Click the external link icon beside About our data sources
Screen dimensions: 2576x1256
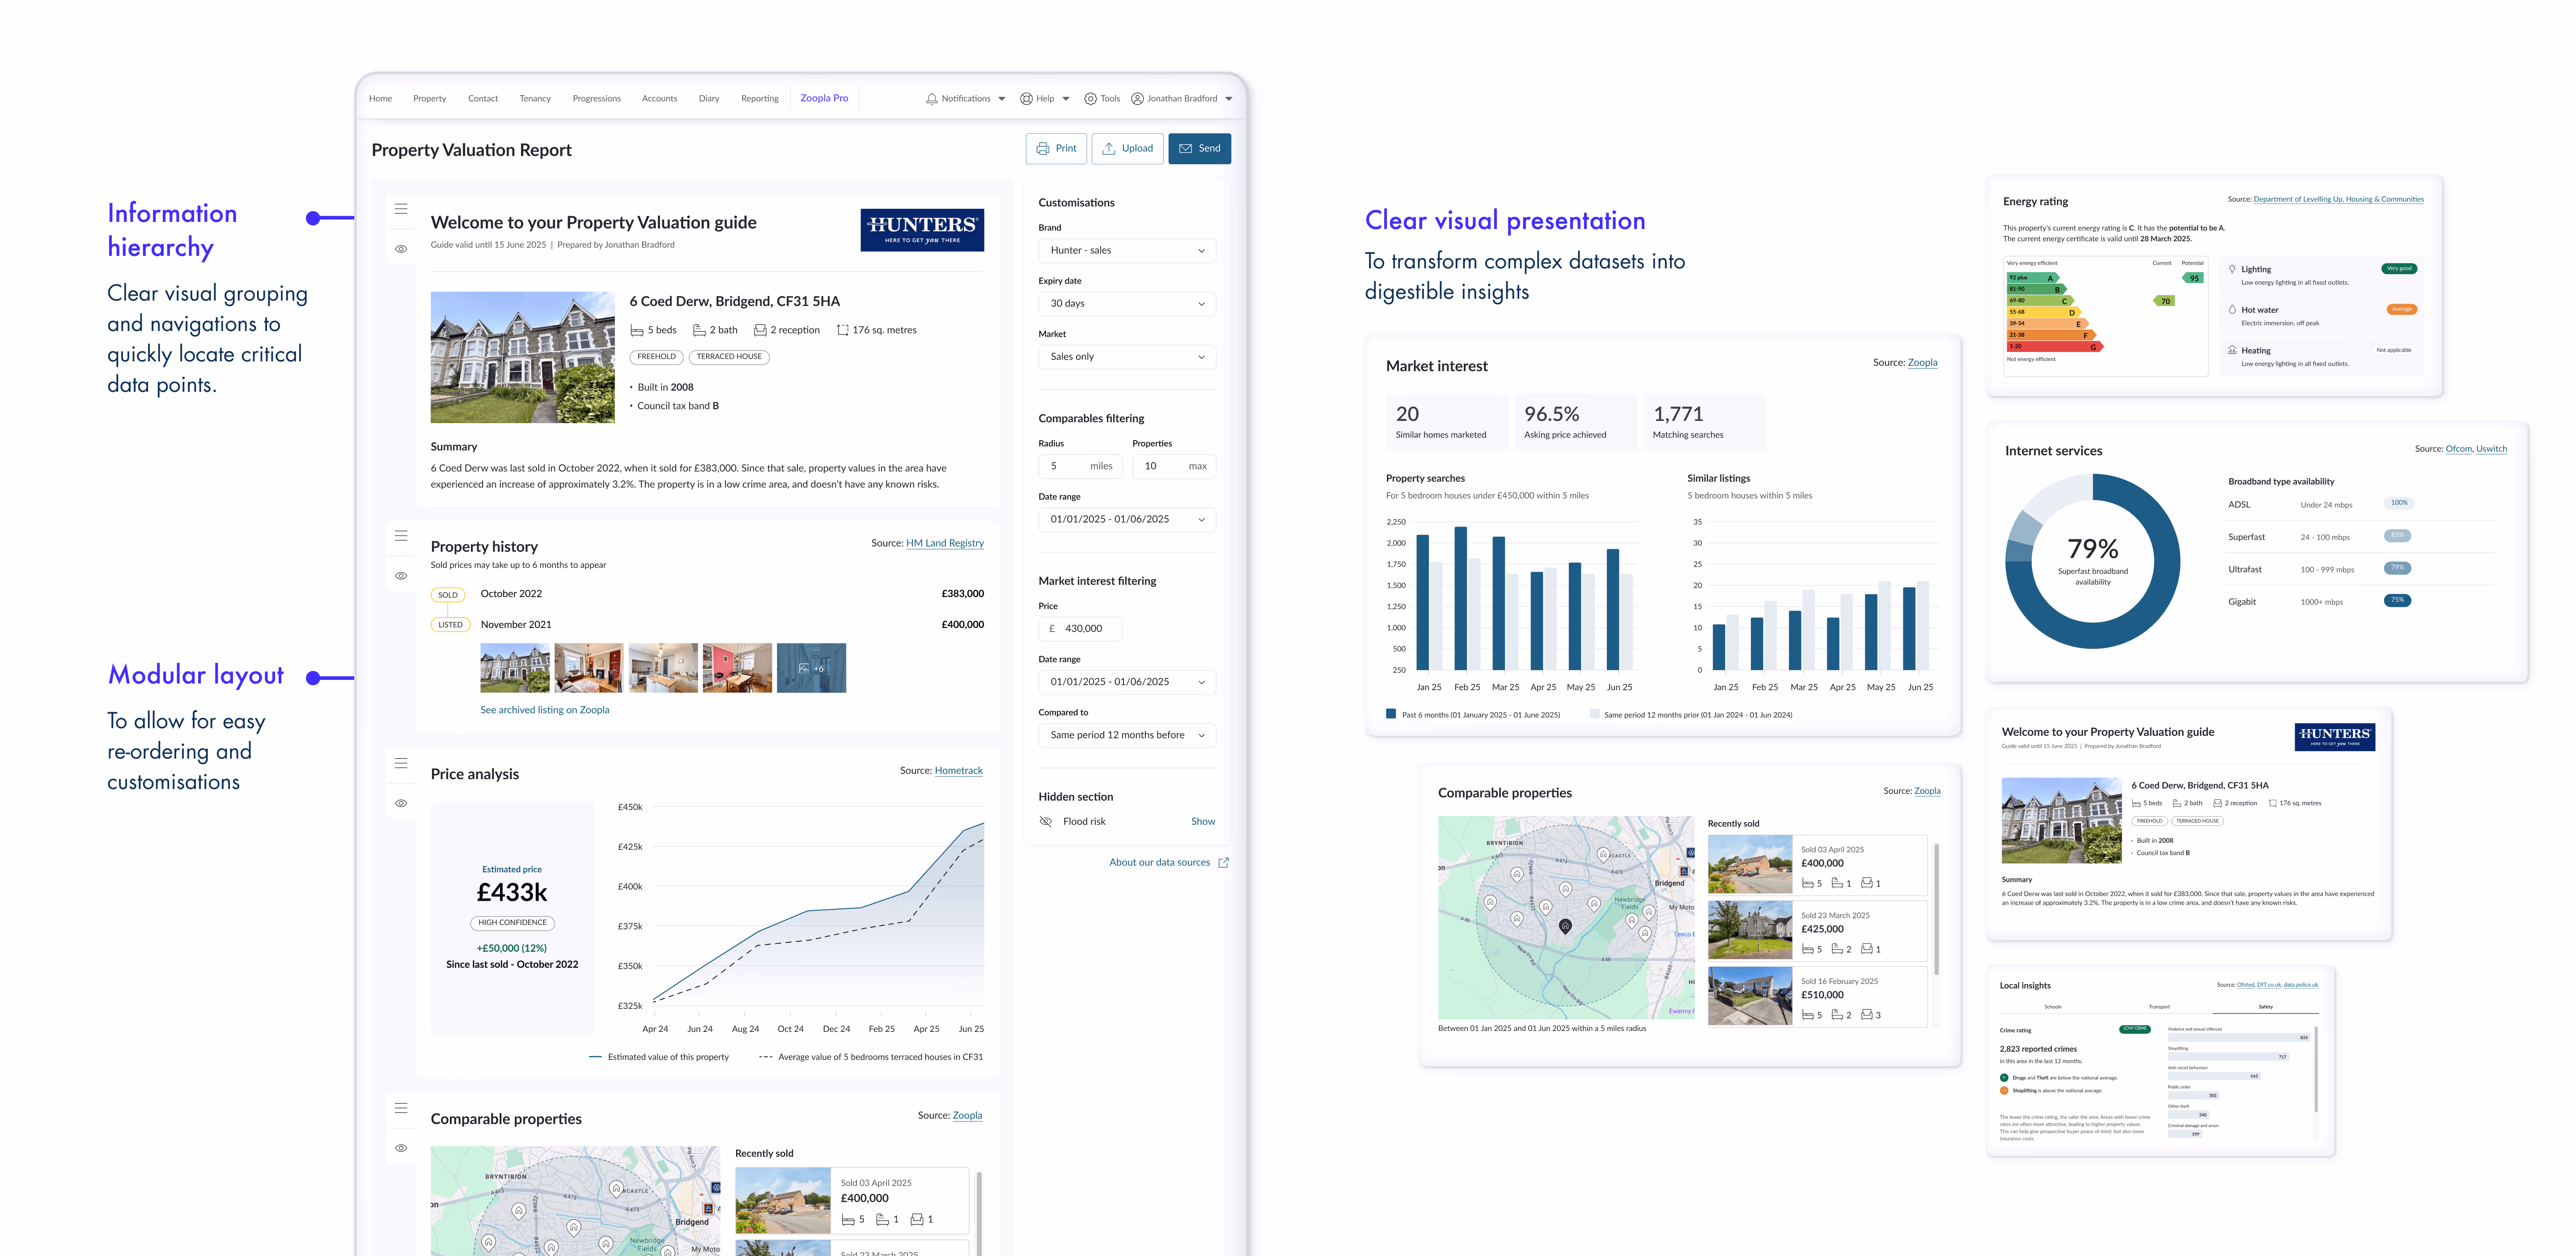(x=1223, y=862)
